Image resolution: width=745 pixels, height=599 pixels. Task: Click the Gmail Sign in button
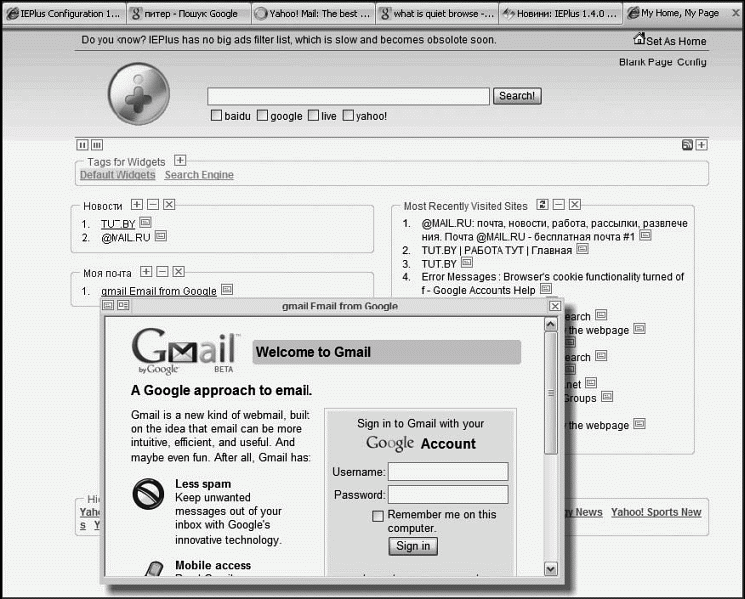[413, 546]
